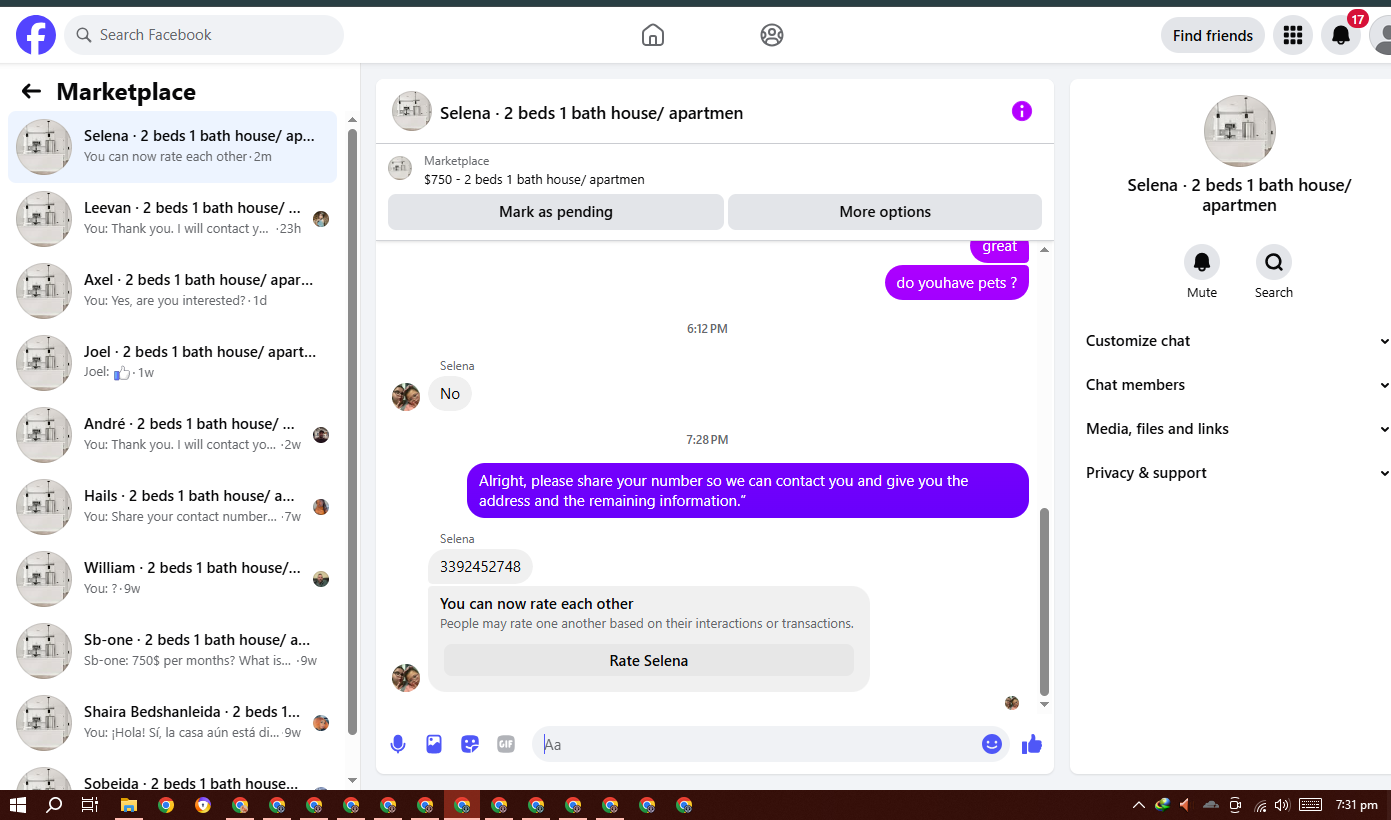Open the Facebook menu grid icon
Image resolution: width=1391 pixels, height=820 pixels.
(1293, 35)
